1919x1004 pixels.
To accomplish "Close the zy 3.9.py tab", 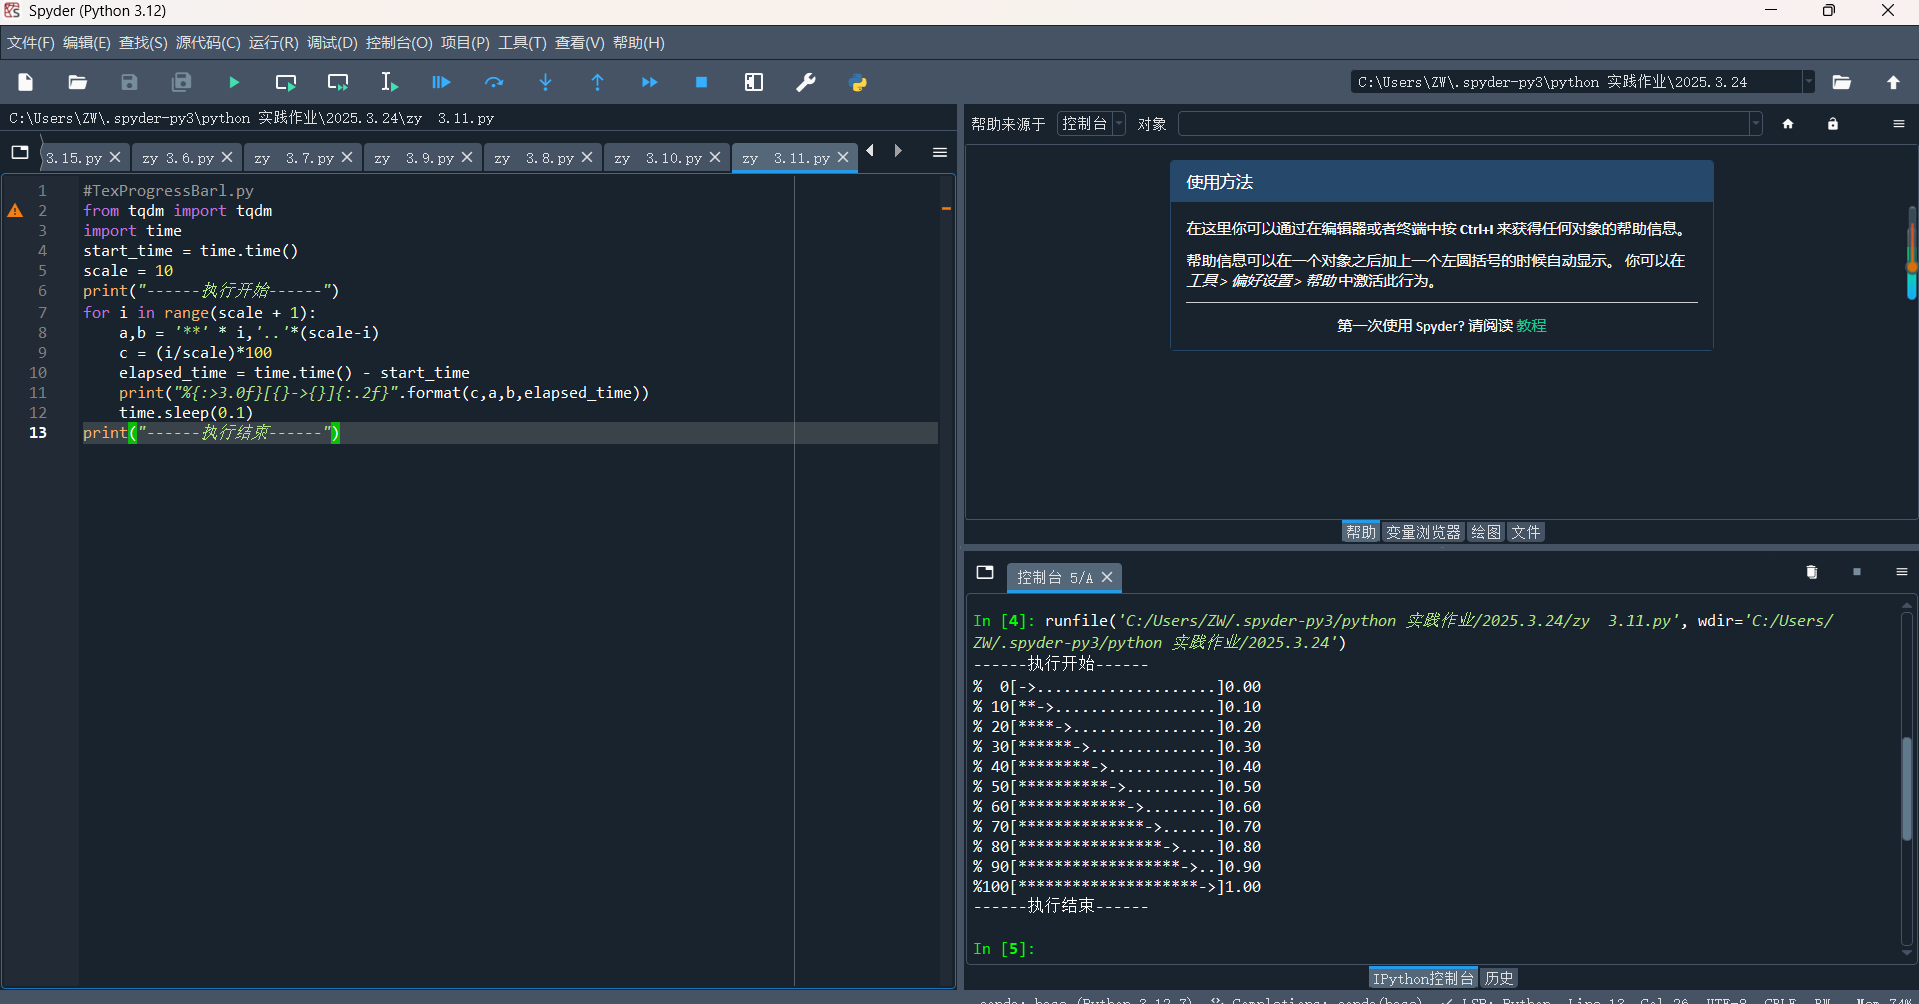I will click(x=467, y=158).
